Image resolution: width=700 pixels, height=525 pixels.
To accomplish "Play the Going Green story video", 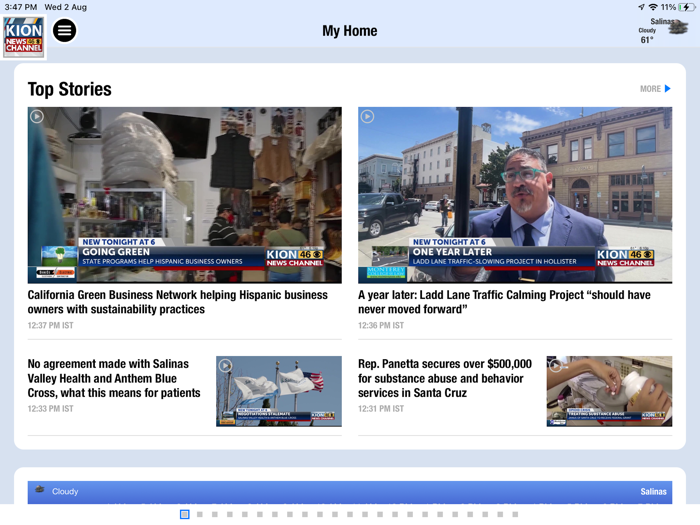I will pyautogui.click(x=37, y=117).
